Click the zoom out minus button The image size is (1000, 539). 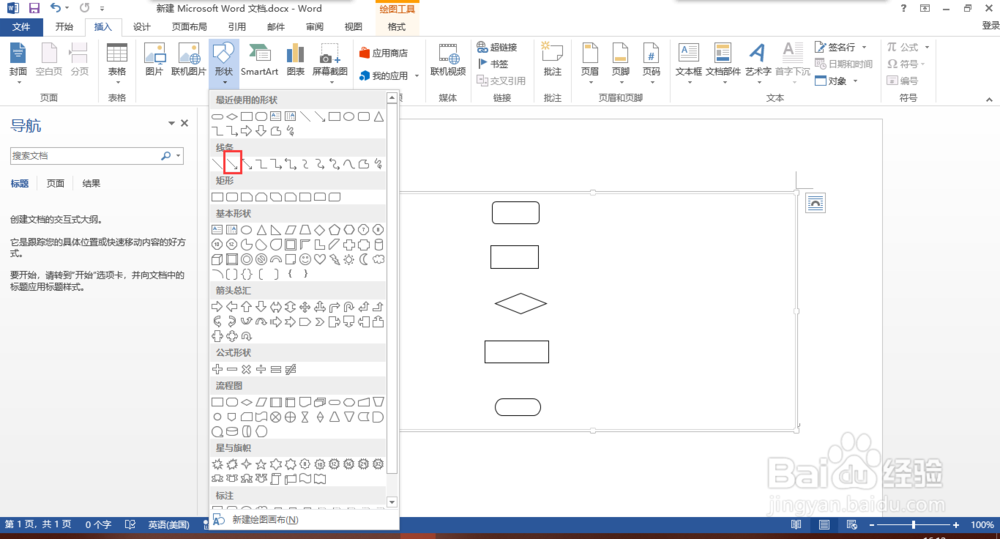pyautogui.click(x=872, y=524)
